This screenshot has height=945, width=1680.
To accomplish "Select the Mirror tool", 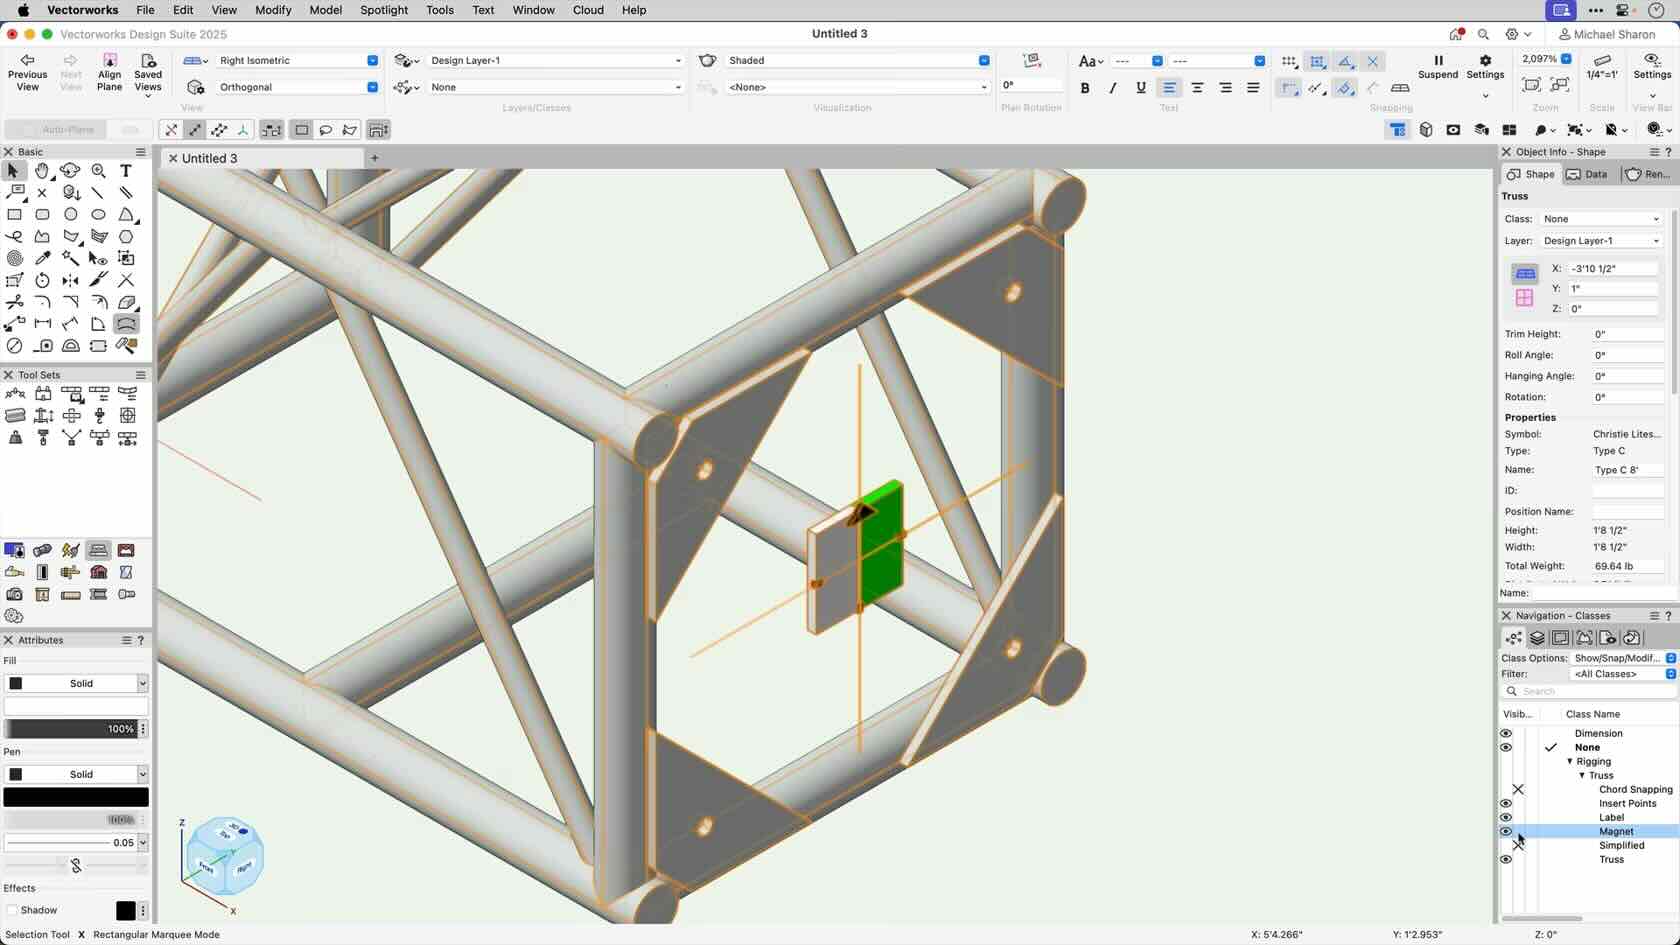I will 70,280.
